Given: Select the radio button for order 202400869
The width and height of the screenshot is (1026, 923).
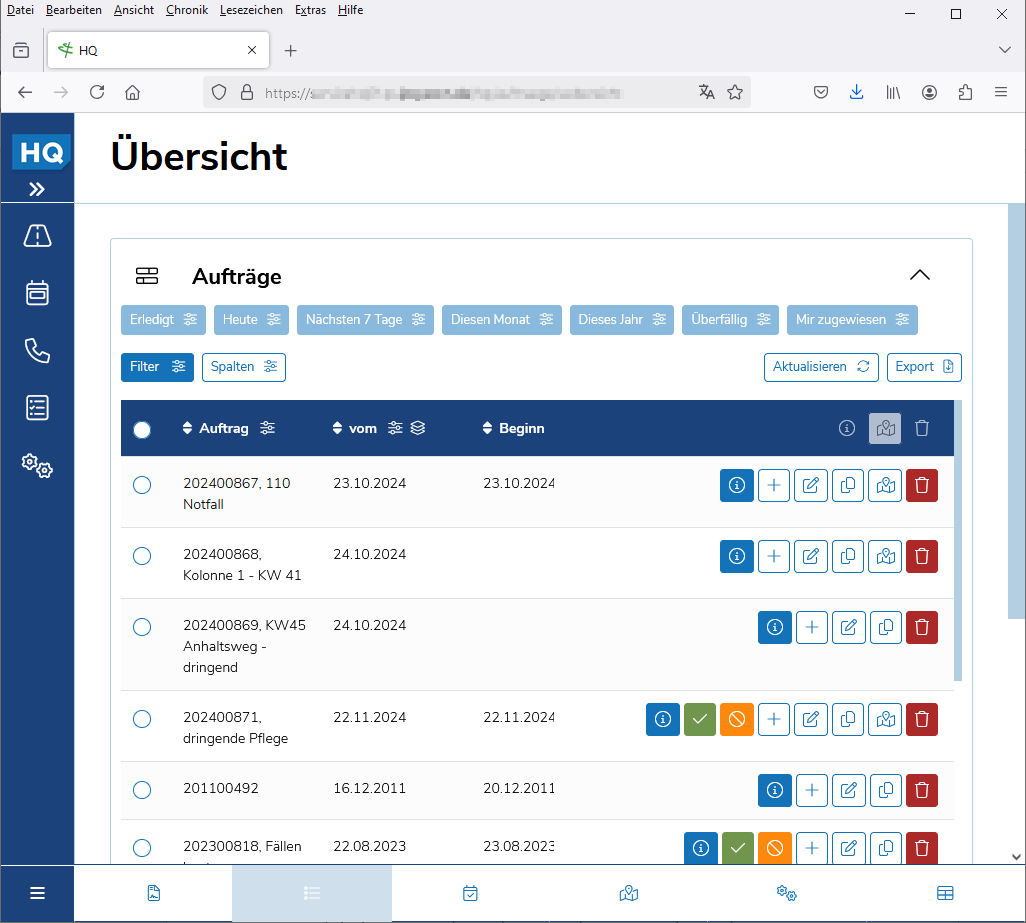Looking at the screenshot, I should coord(142,627).
